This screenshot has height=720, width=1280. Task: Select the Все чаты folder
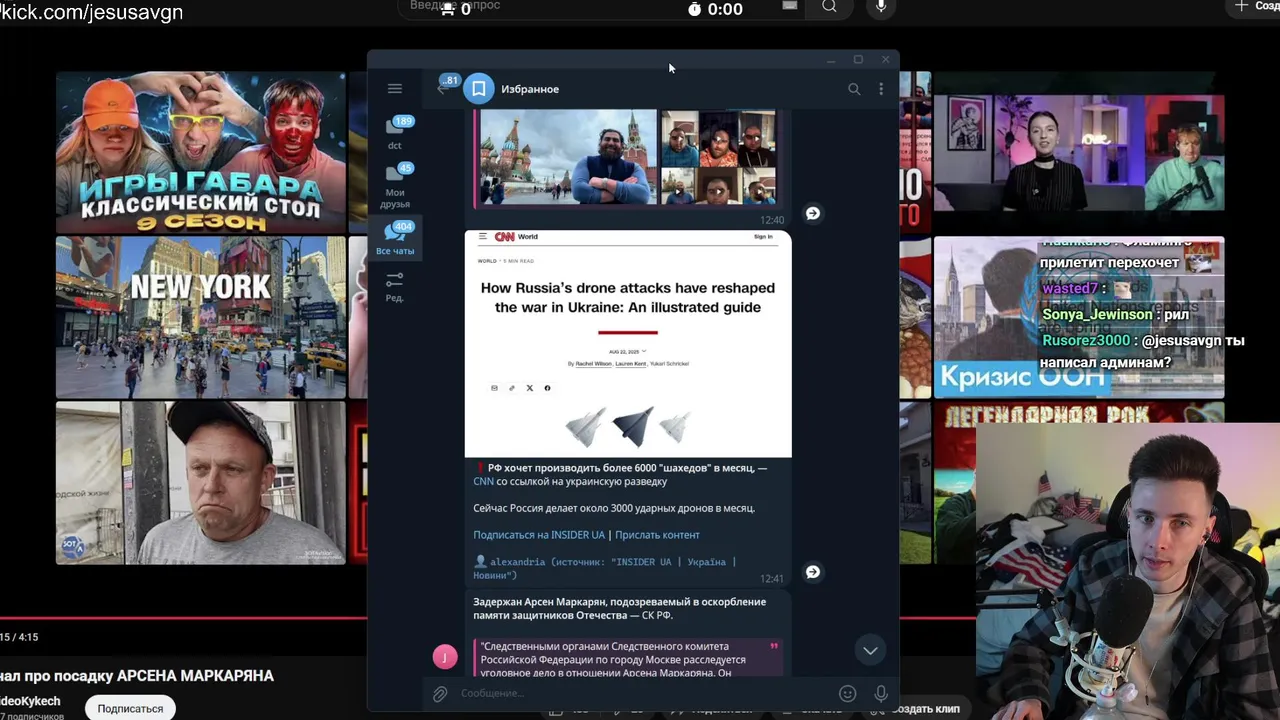396,239
